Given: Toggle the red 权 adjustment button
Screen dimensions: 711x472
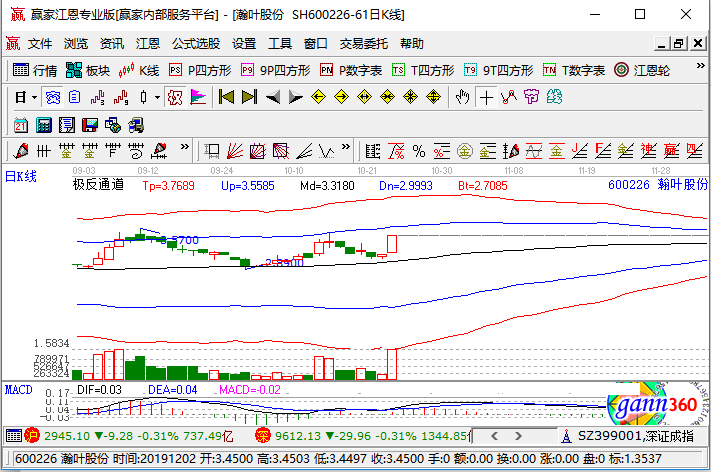Looking at the screenshot, I should 175,97.
